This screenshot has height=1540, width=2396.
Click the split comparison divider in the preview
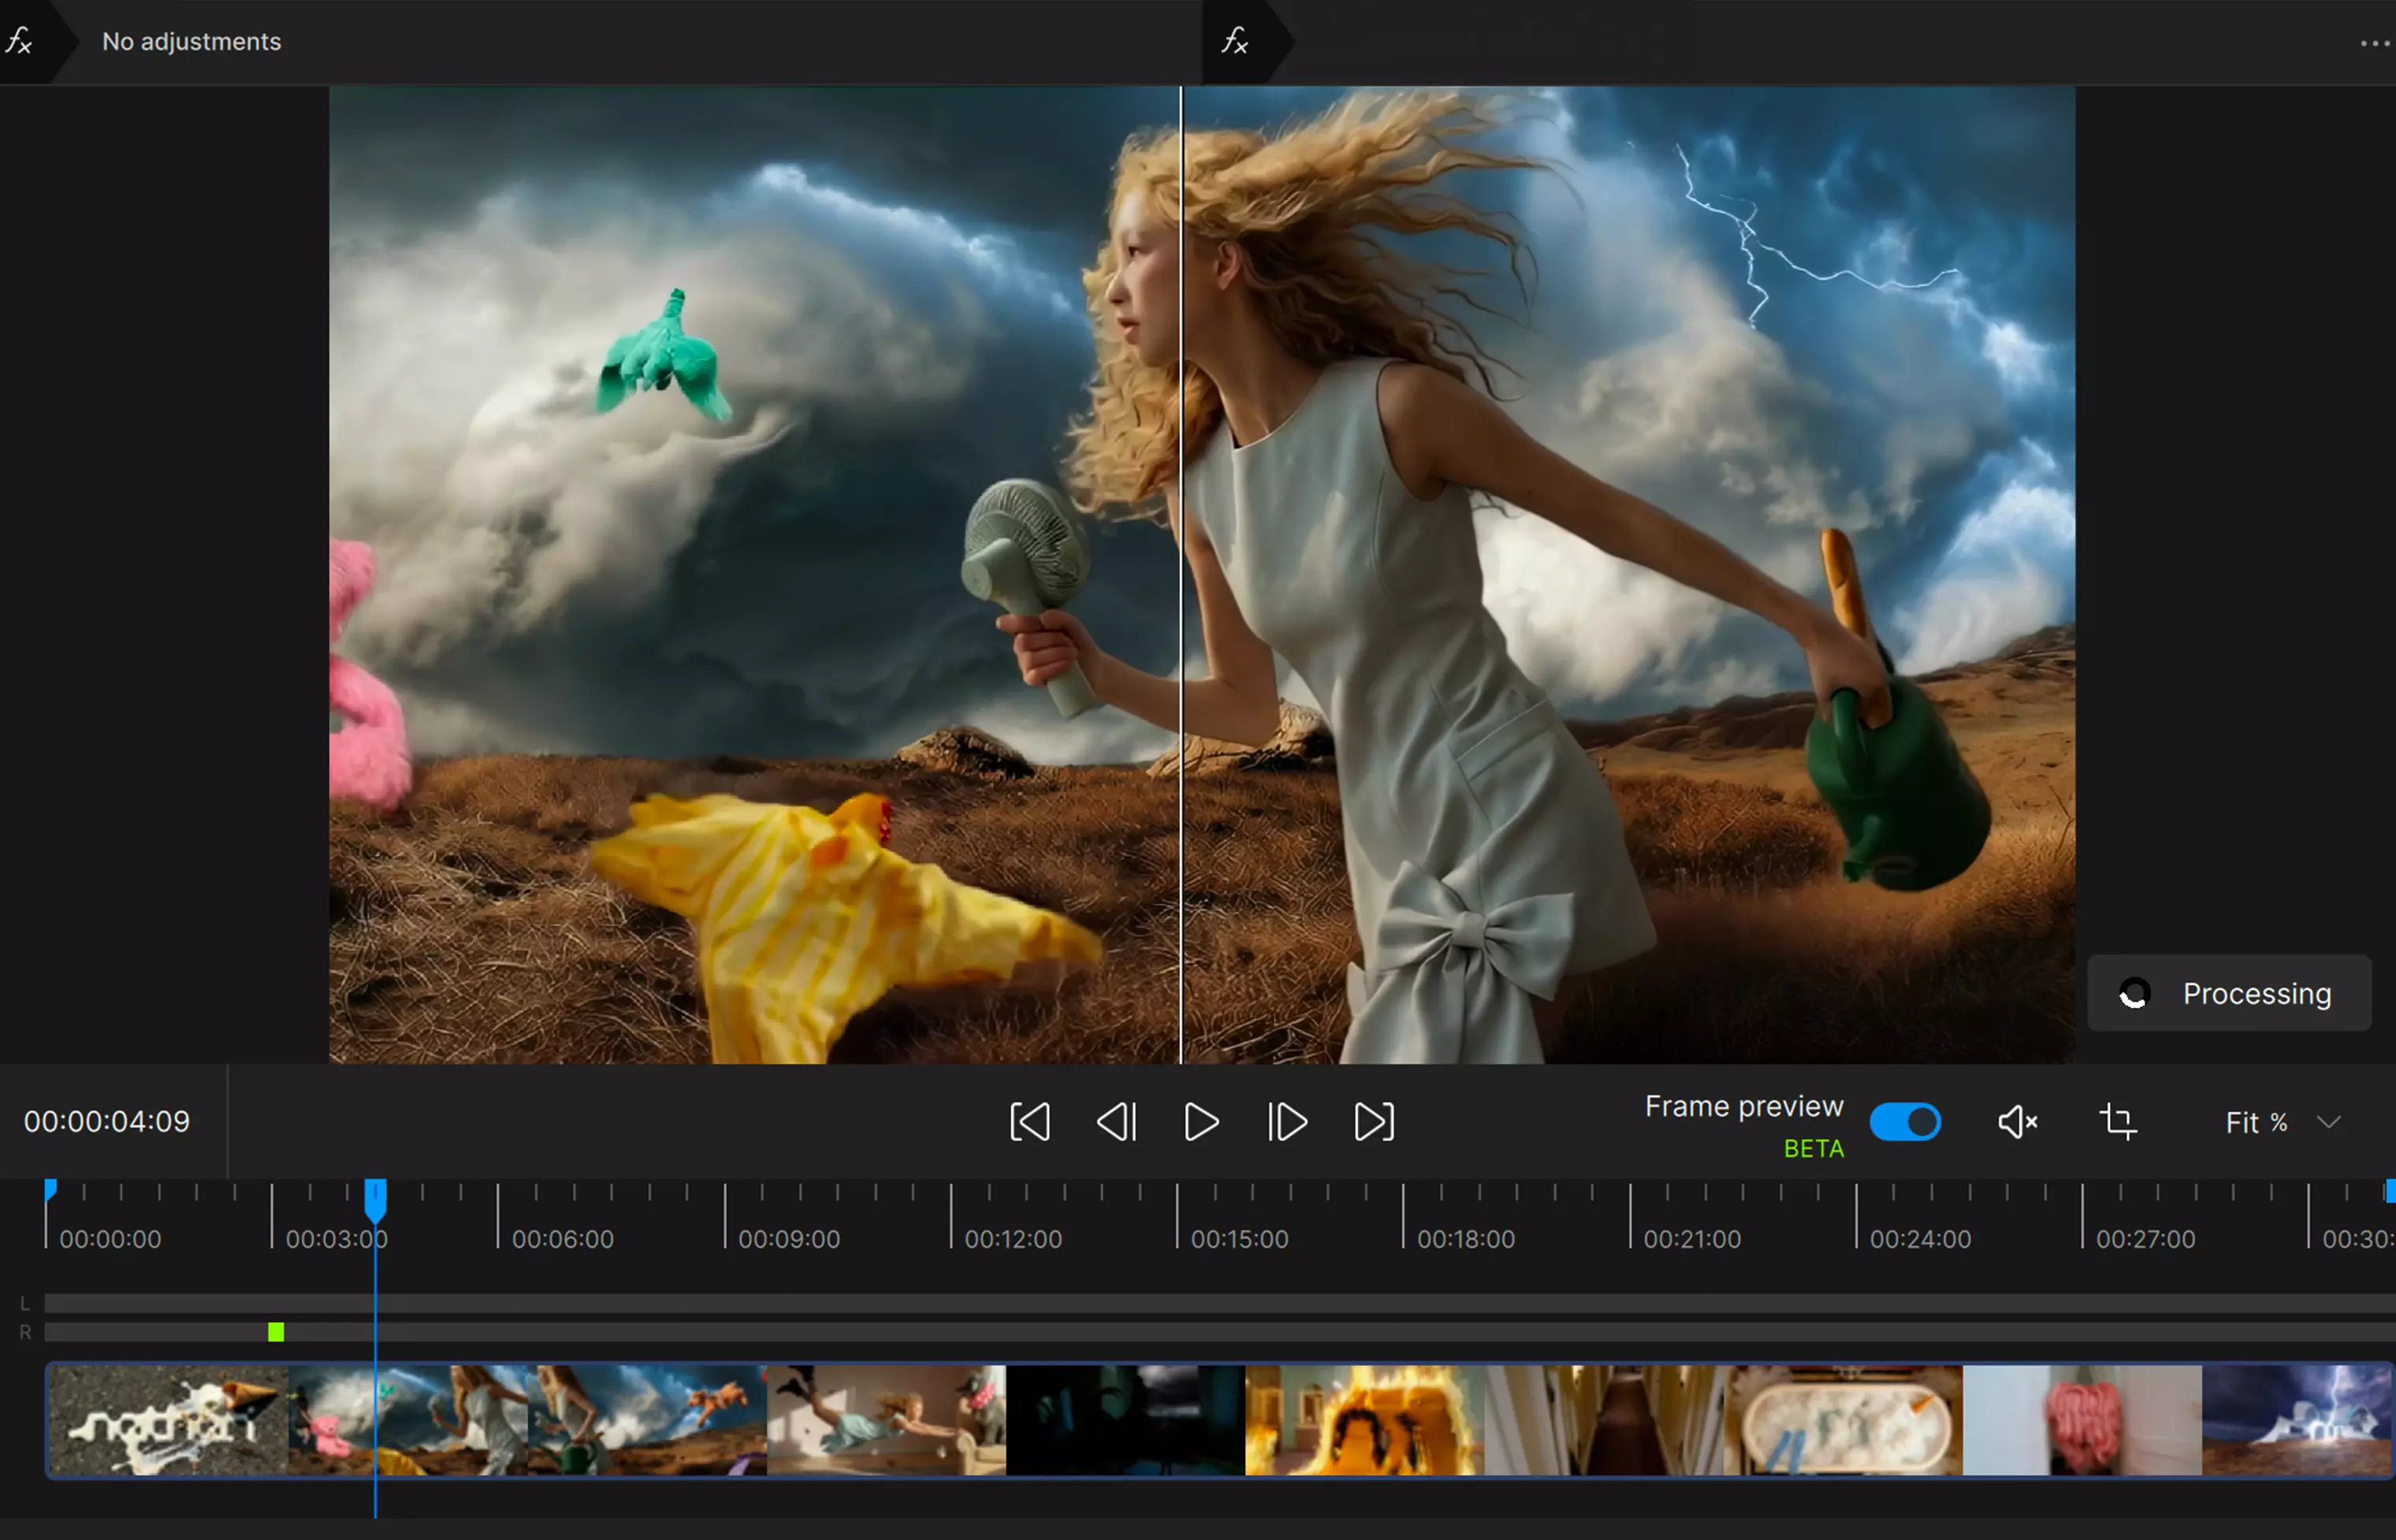tap(1181, 575)
